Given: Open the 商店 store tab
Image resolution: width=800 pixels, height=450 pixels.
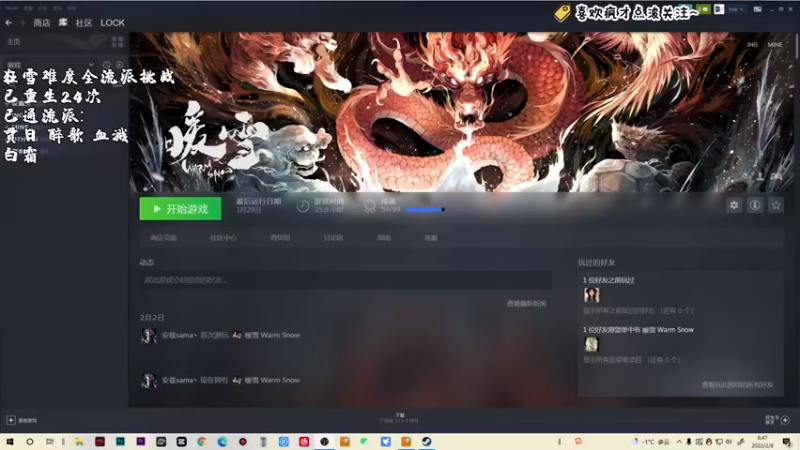Looking at the screenshot, I should [41, 22].
